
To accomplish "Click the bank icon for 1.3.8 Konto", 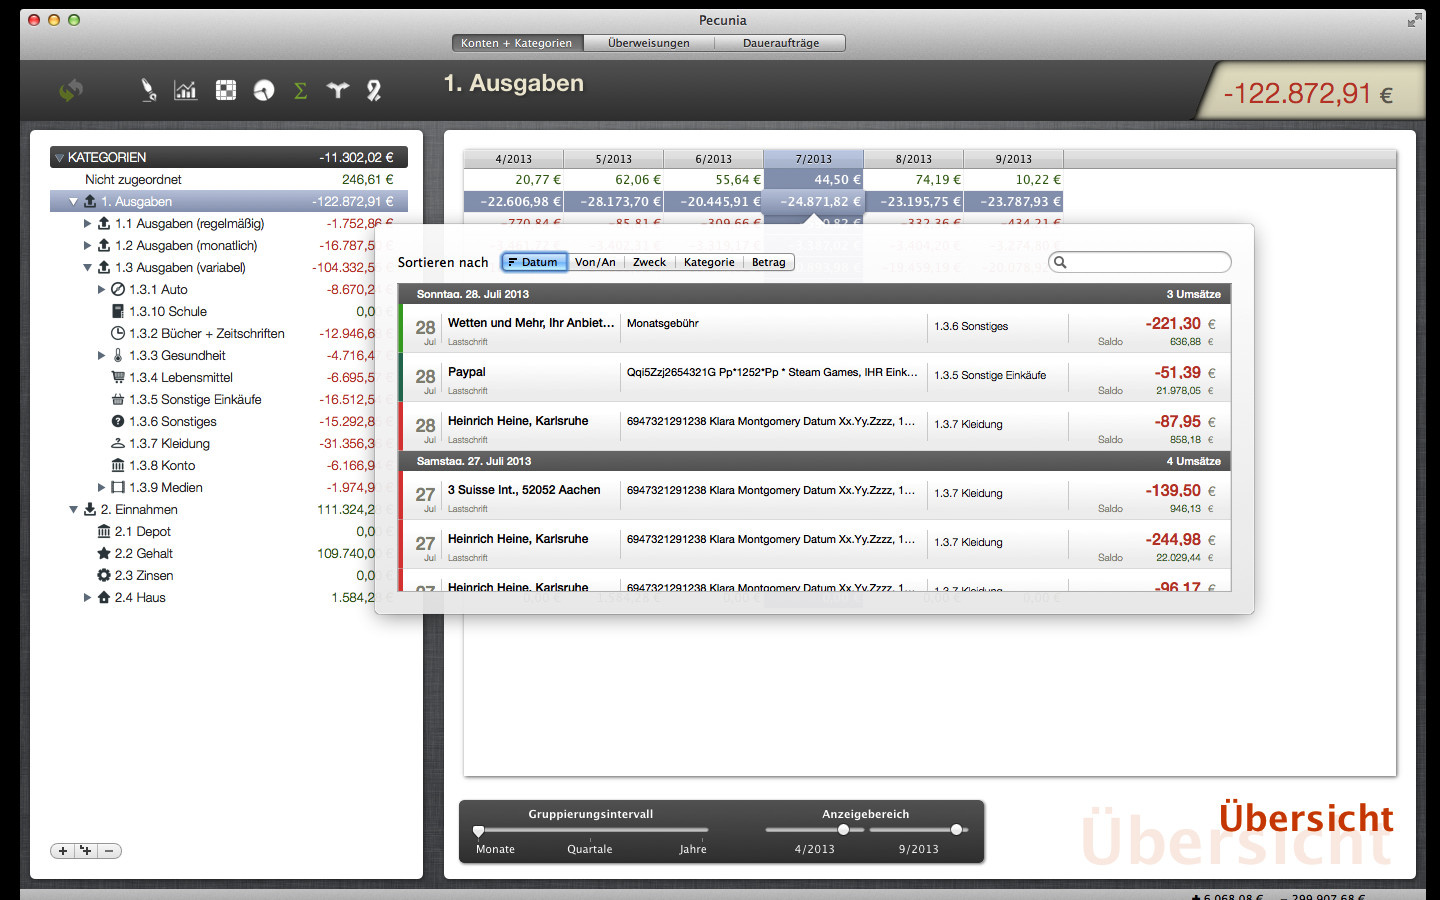I will tap(118, 465).
